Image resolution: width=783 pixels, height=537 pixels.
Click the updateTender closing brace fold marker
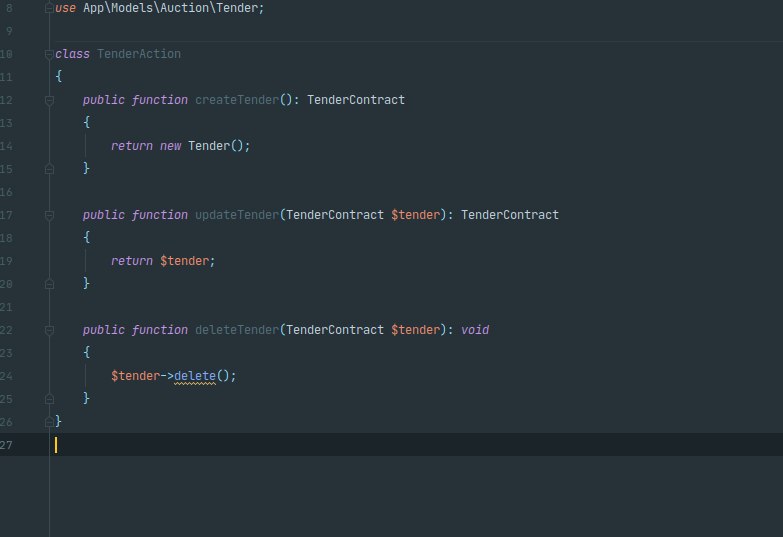pos(49,284)
